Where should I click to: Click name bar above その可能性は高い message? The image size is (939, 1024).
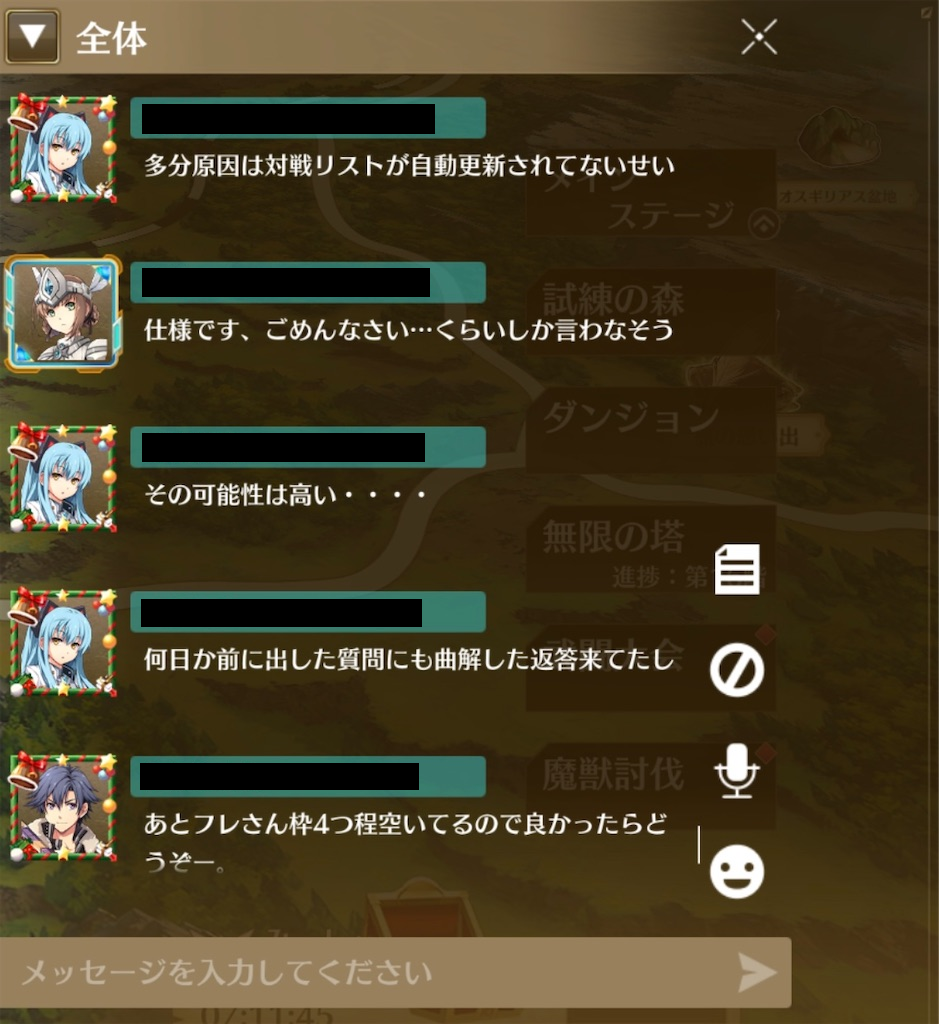pos(308,447)
